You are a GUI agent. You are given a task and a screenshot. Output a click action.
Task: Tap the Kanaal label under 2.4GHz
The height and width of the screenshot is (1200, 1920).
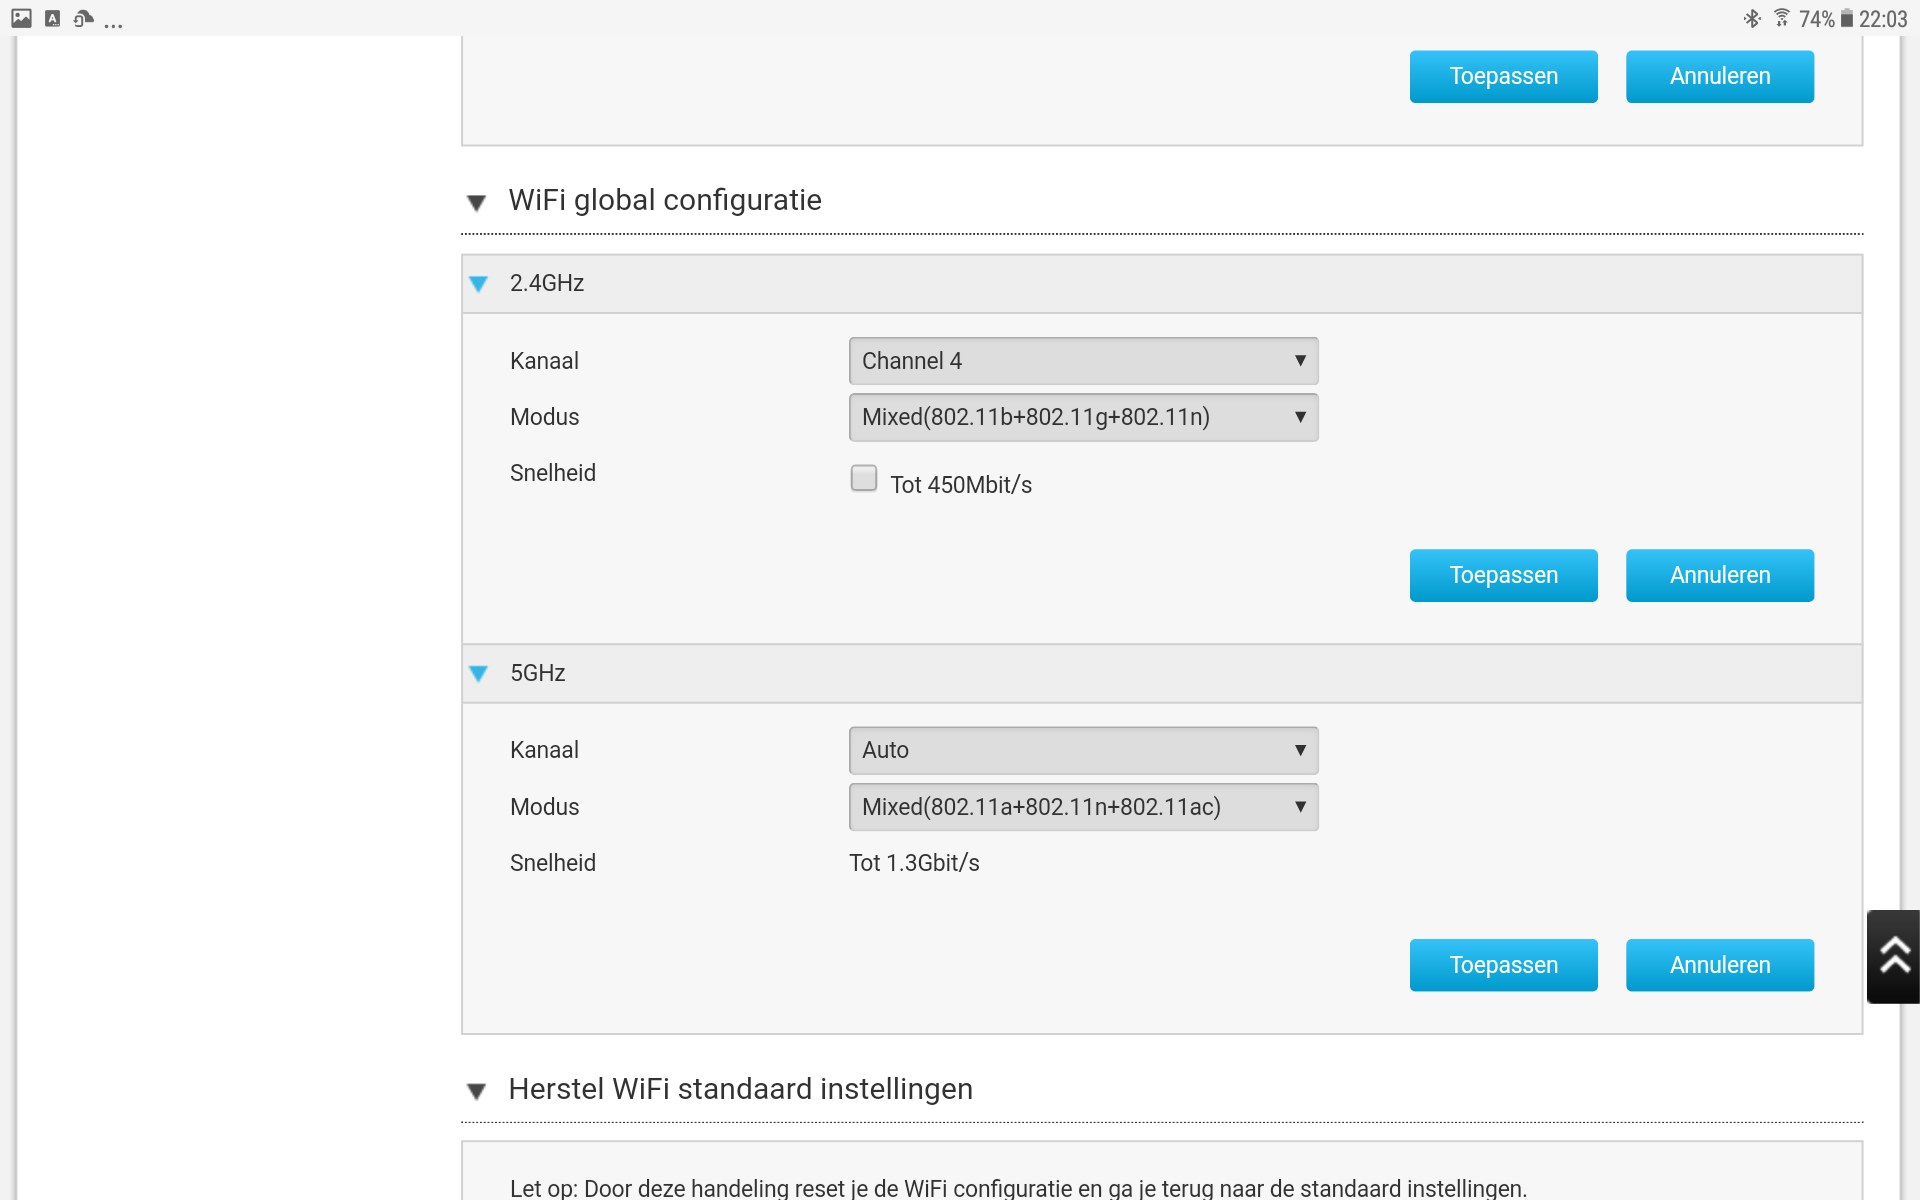coord(544,361)
